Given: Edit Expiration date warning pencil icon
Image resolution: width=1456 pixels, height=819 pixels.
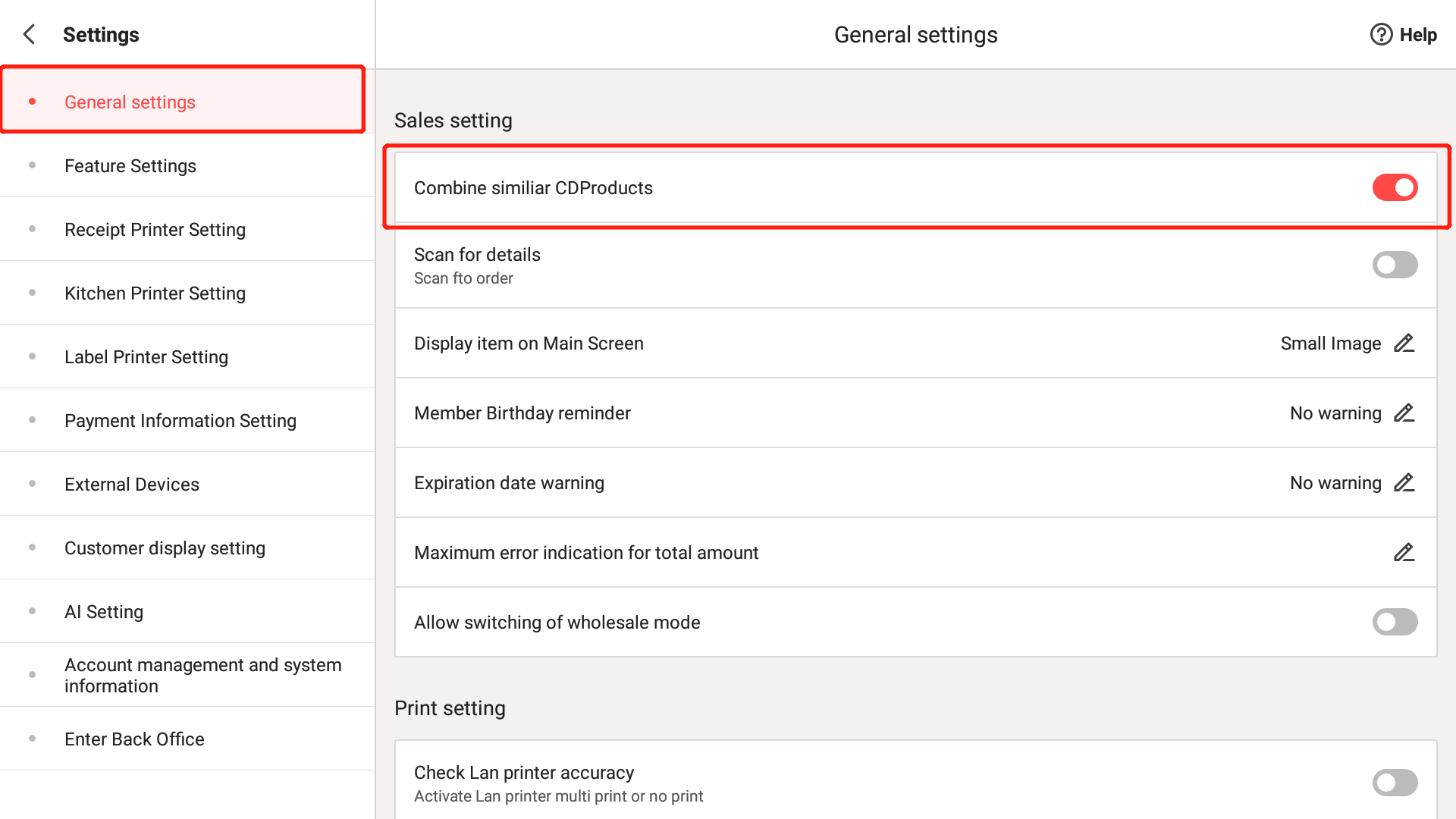Looking at the screenshot, I should tap(1404, 483).
